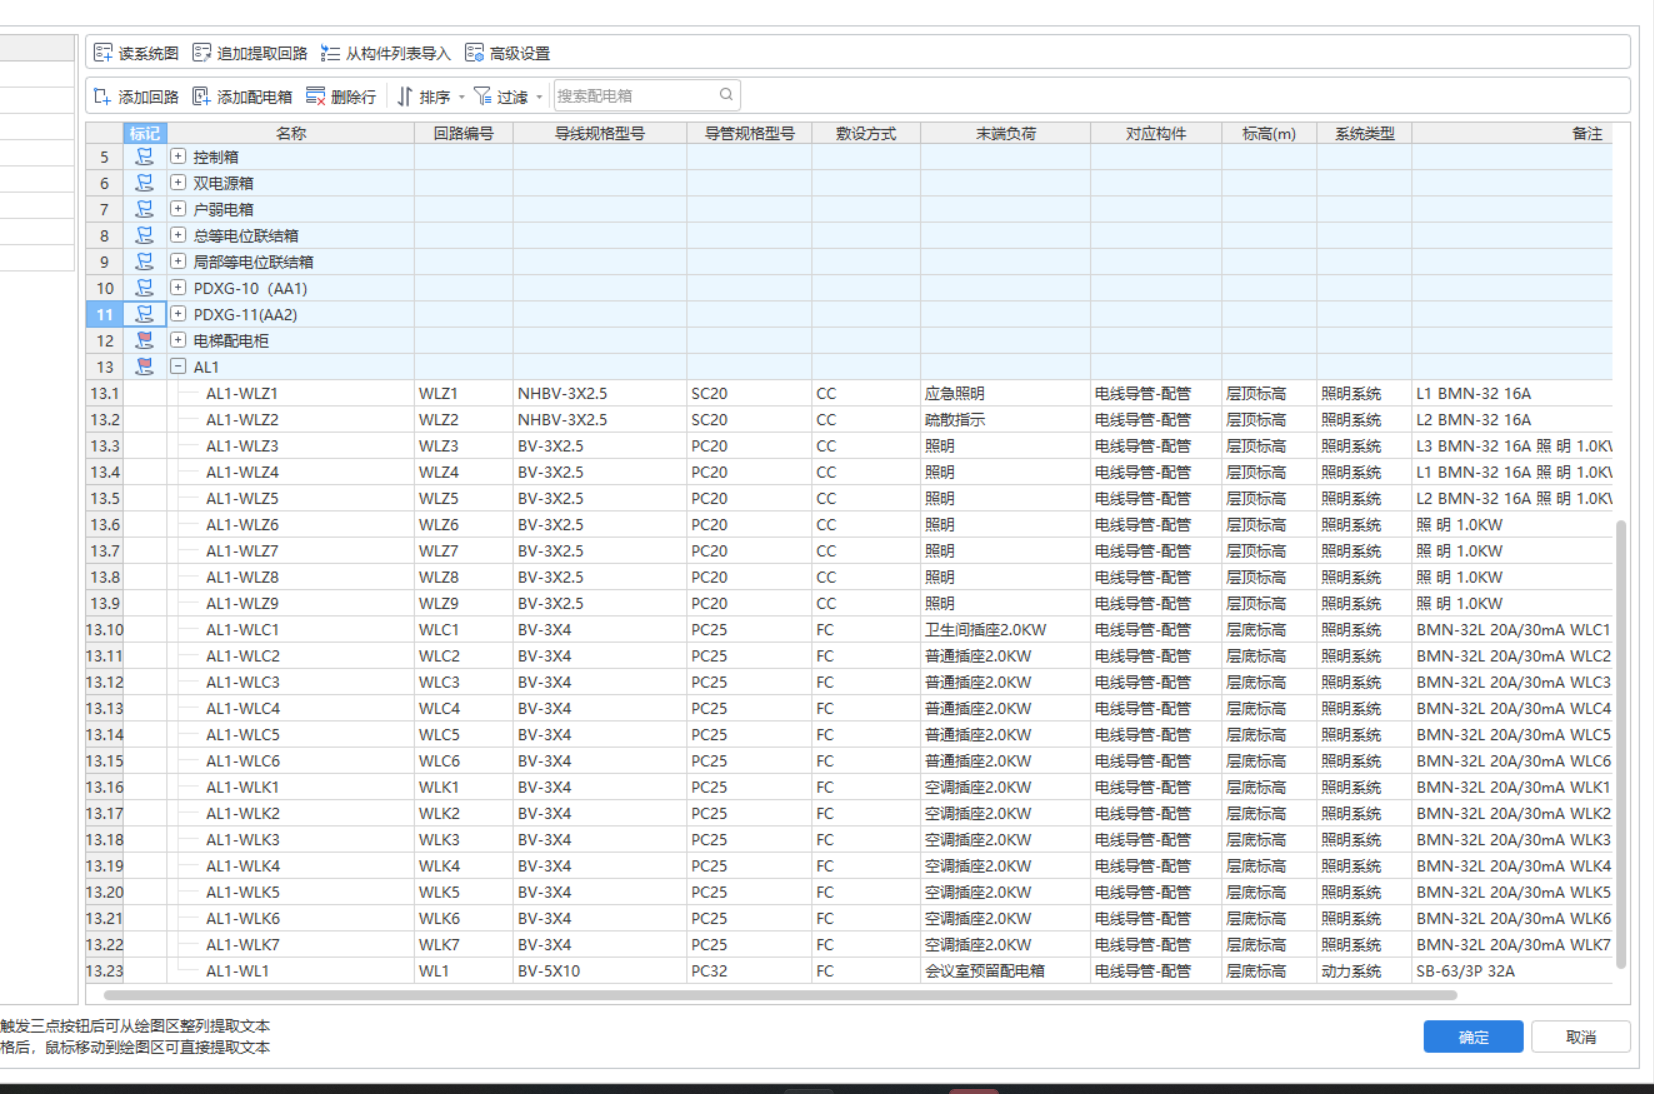Click the BV-5X10 wire spec cell
Image resolution: width=1654 pixels, height=1094 pixels.
click(x=600, y=971)
